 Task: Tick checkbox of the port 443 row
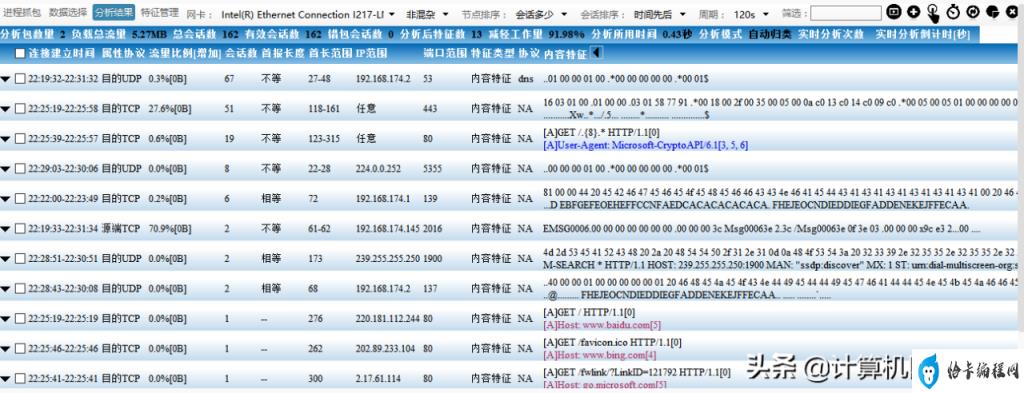tap(20, 108)
